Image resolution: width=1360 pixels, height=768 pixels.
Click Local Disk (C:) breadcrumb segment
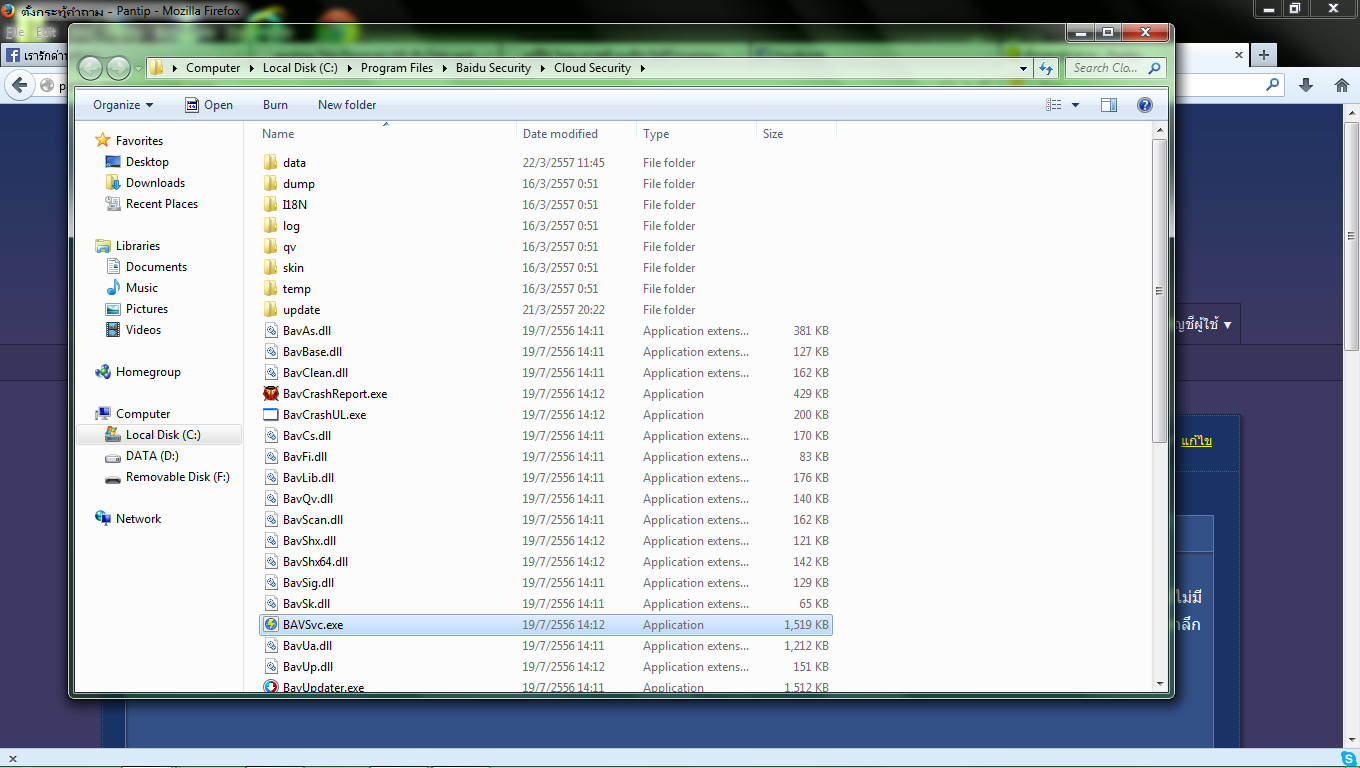(301, 68)
